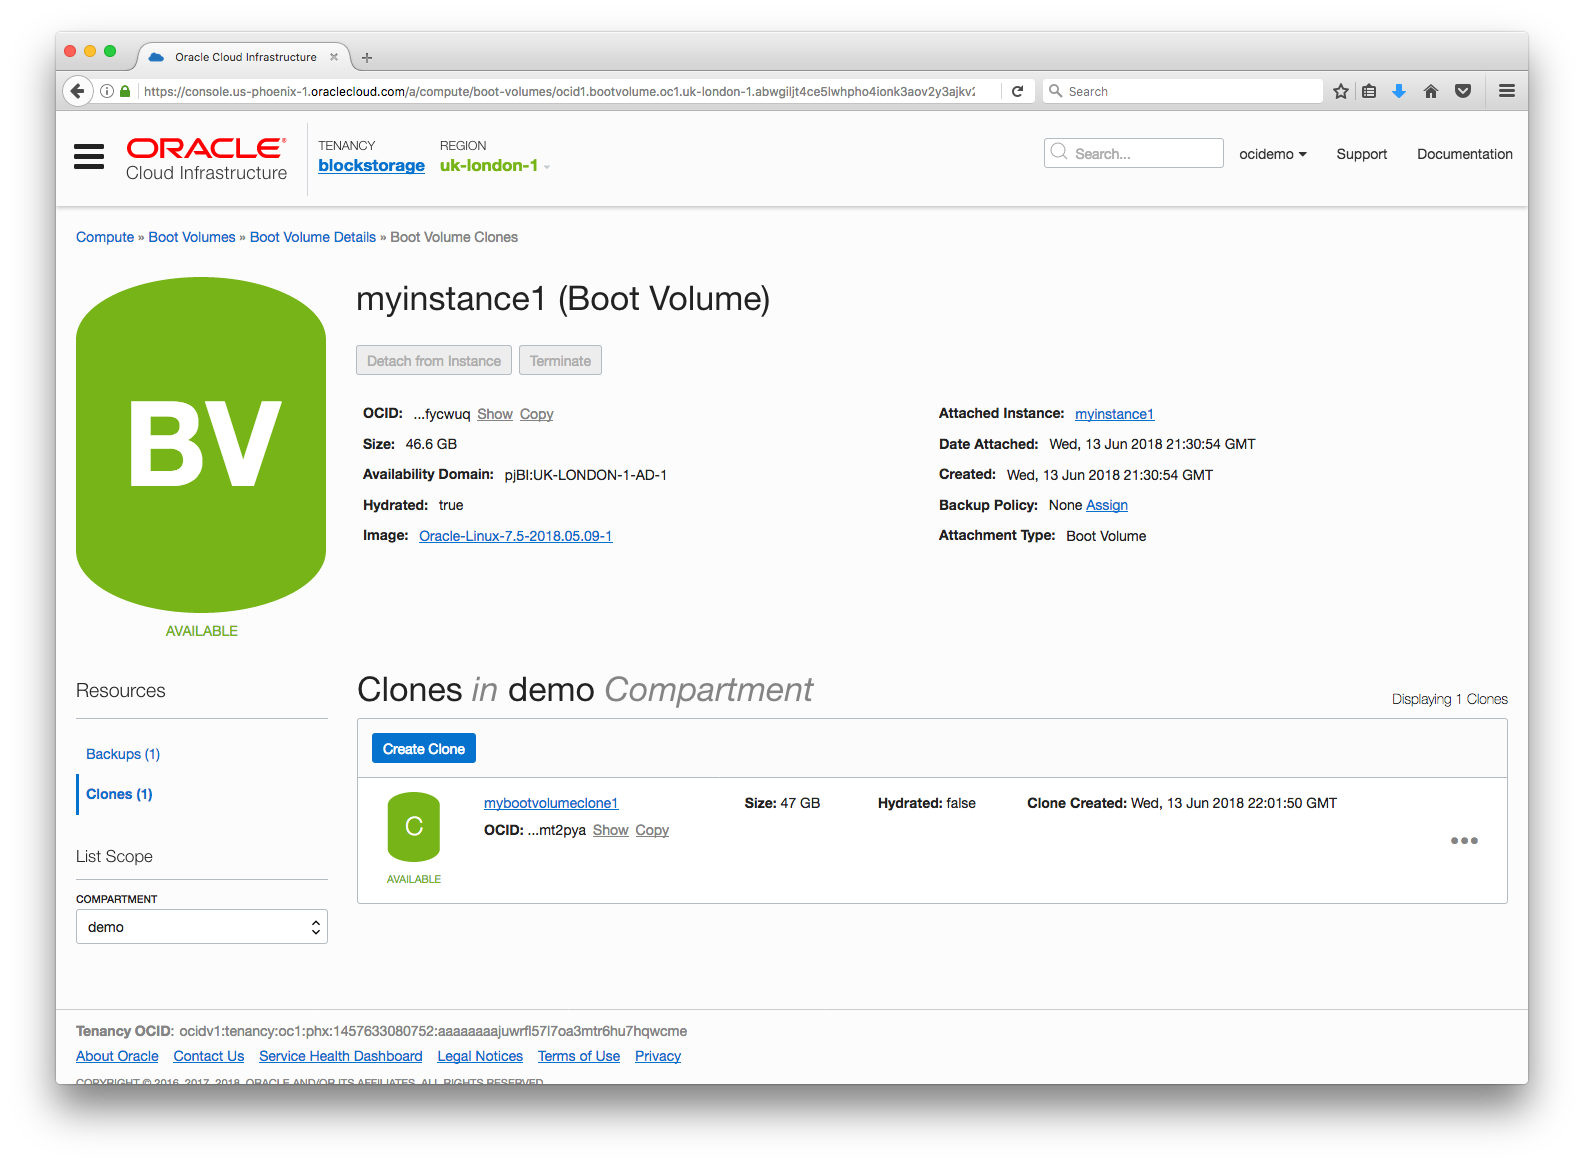Screen dimensions: 1584x1164
Task: Click the large BV boot volume icon
Action: 201,444
